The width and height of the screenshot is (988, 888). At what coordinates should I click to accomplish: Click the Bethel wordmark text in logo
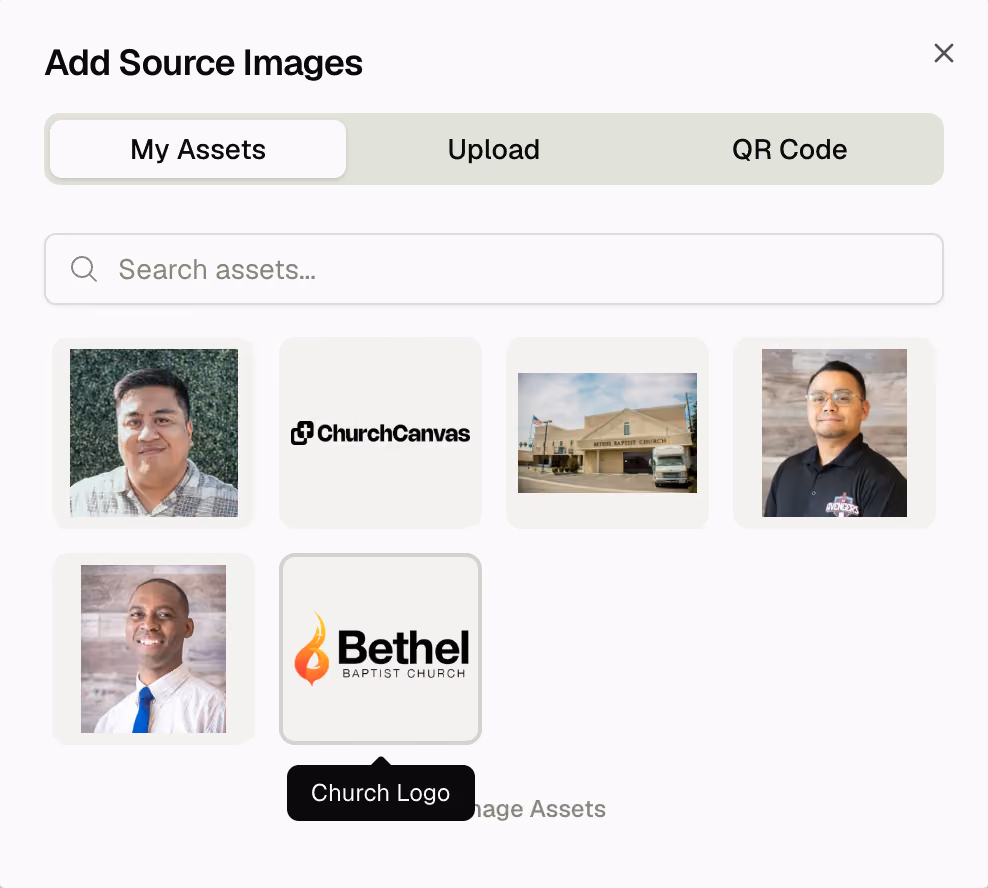[x=404, y=647]
